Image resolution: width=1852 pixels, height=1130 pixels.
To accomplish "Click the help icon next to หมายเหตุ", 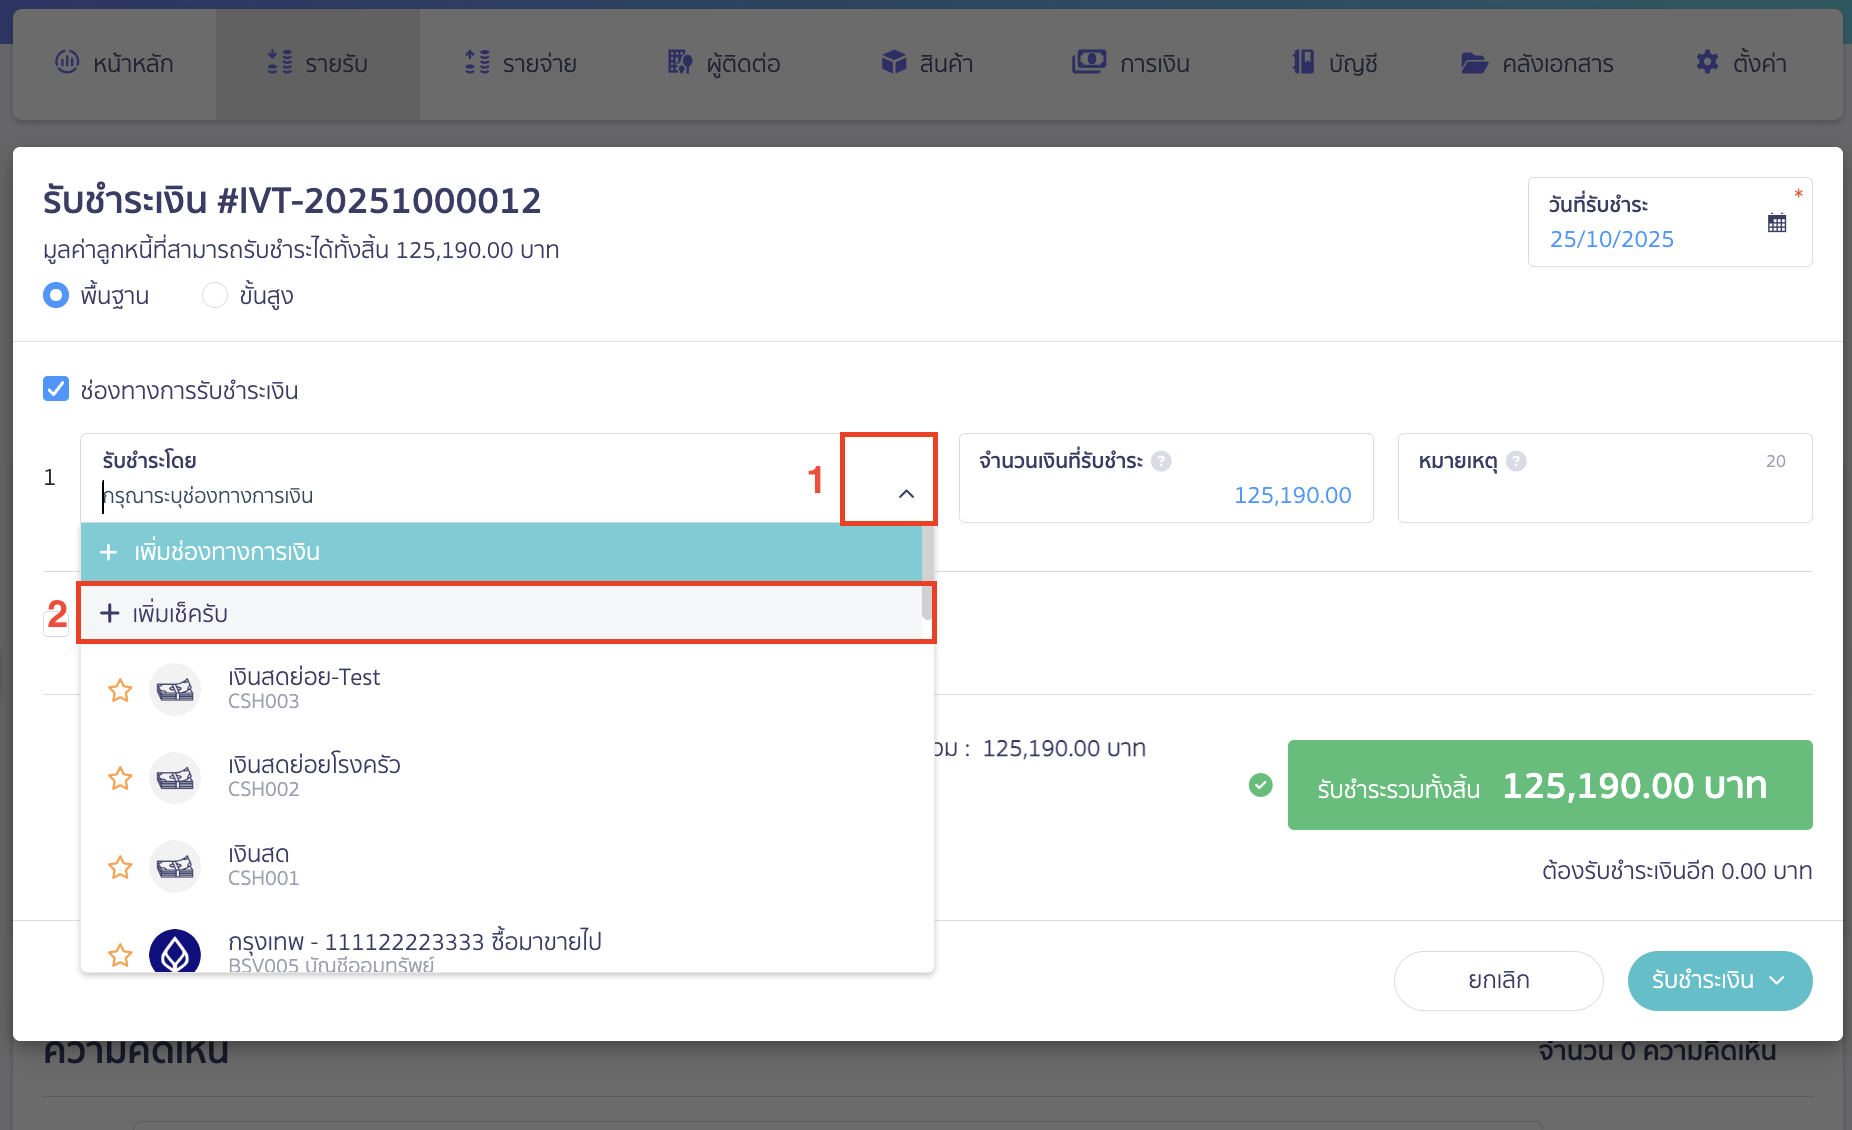I will coord(1516,461).
